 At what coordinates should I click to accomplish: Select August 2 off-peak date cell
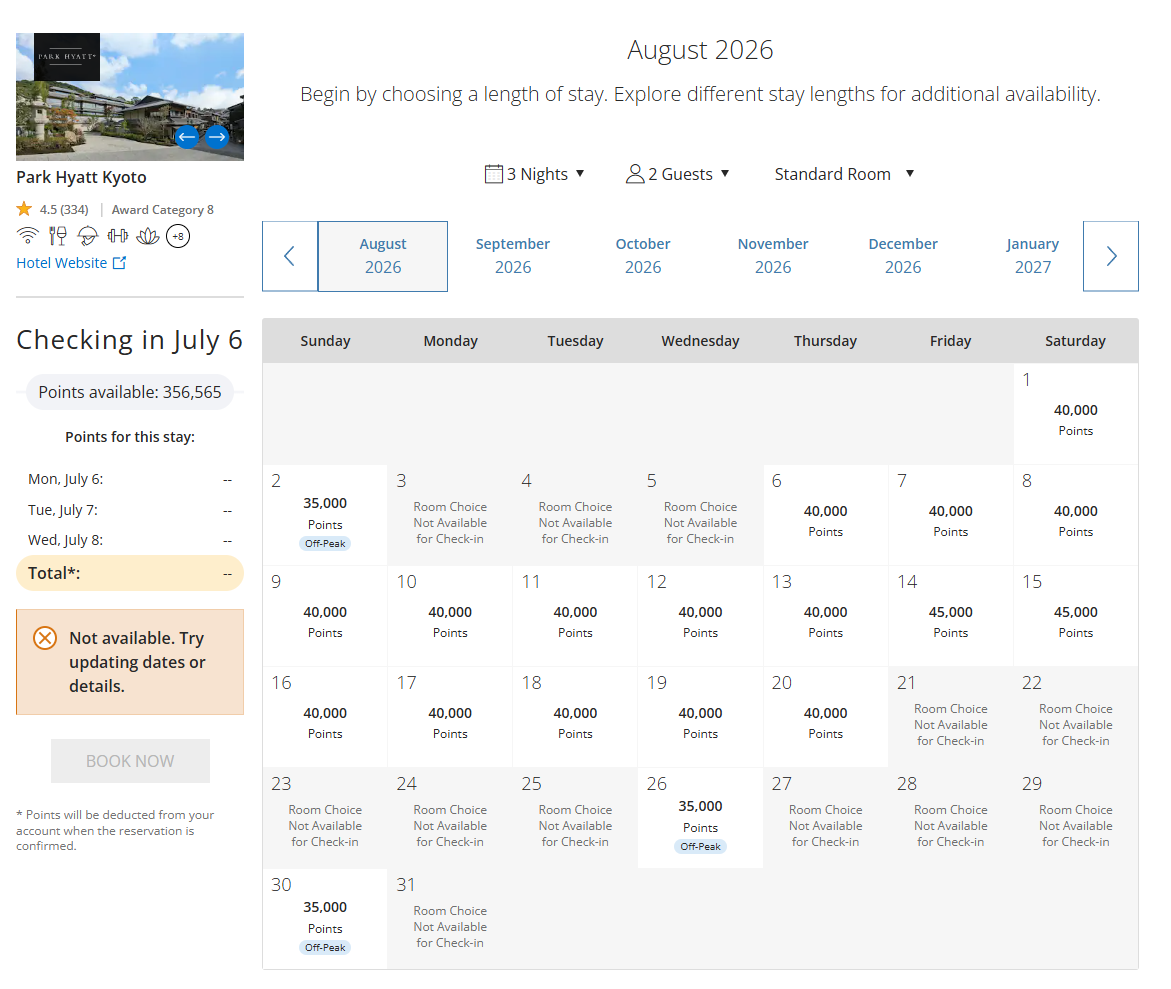pyautogui.click(x=325, y=515)
